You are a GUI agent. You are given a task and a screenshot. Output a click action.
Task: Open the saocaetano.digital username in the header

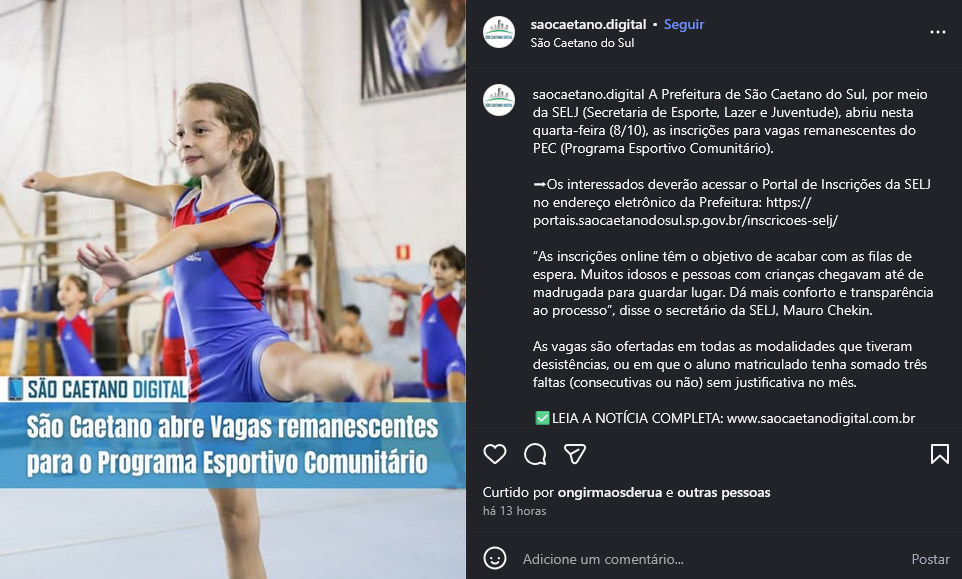(x=588, y=25)
